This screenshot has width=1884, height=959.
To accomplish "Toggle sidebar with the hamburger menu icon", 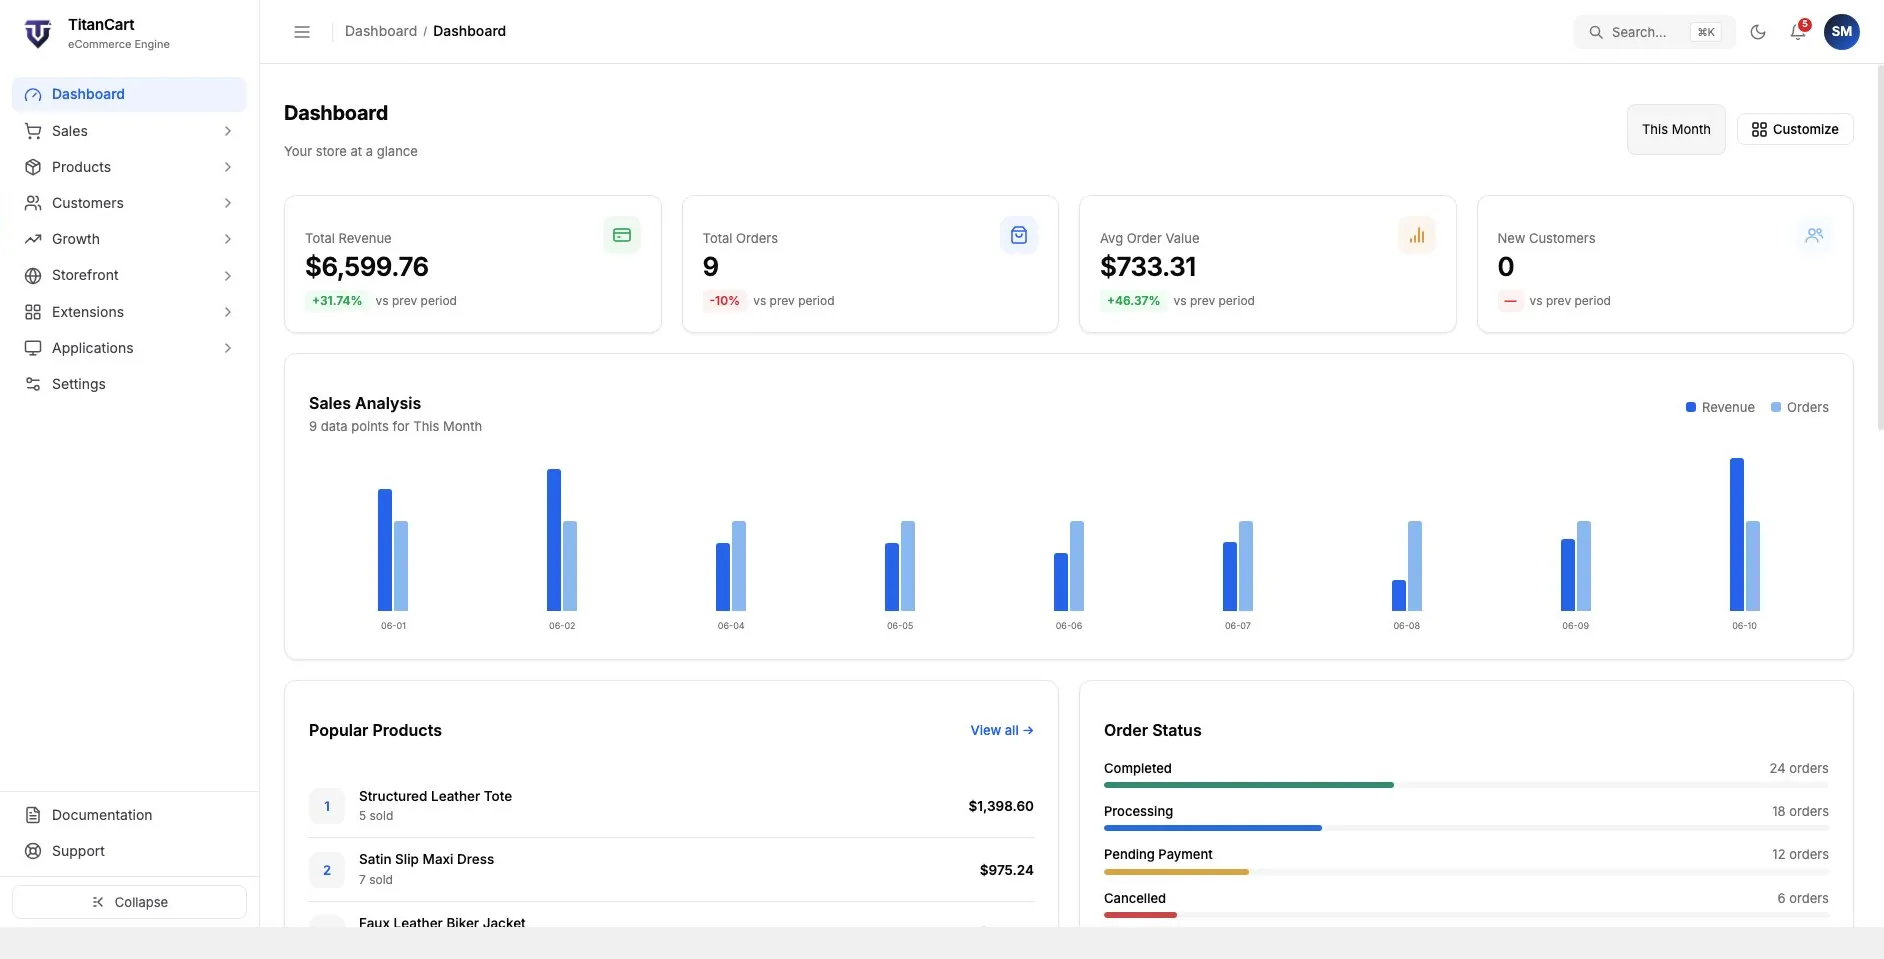I will 302,32.
